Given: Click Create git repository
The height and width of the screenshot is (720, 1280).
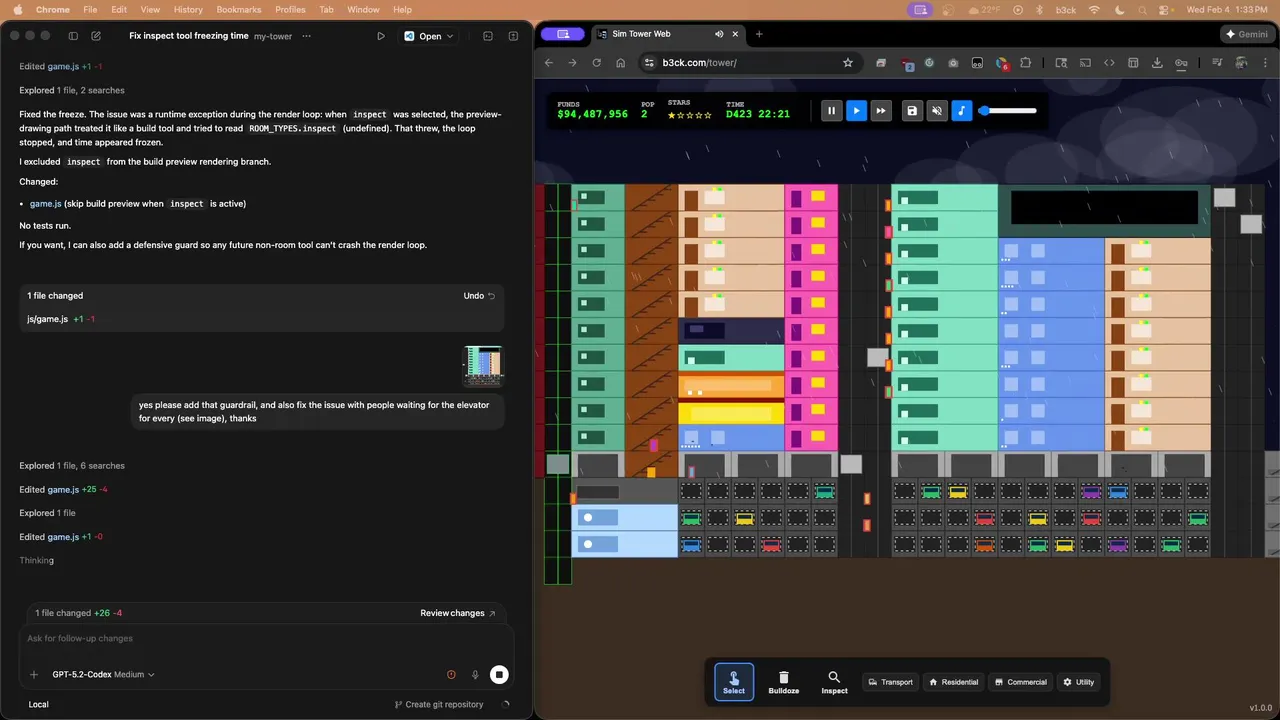Looking at the screenshot, I should tap(439, 705).
